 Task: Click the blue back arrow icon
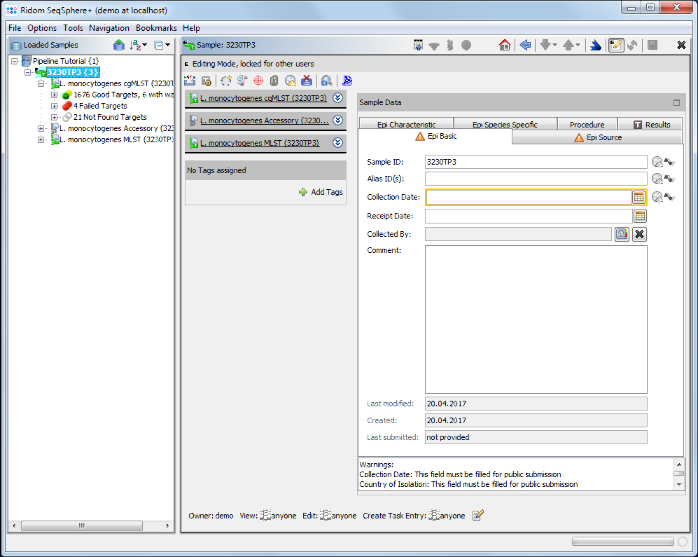click(x=525, y=45)
